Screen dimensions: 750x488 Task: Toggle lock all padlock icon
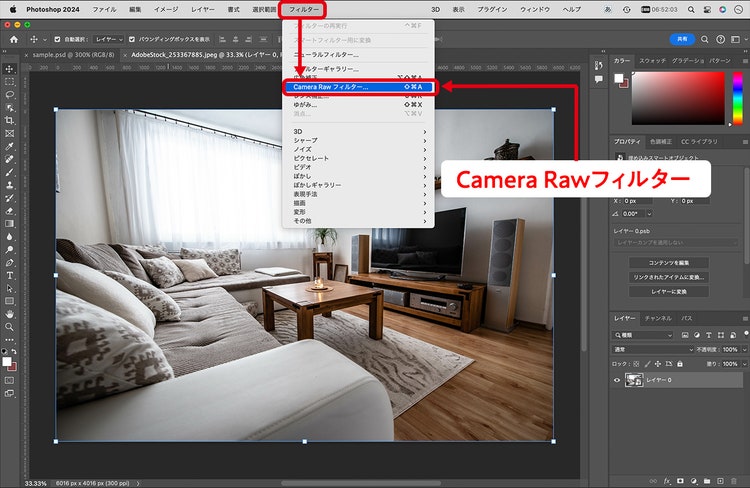pyautogui.click(x=680, y=364)
